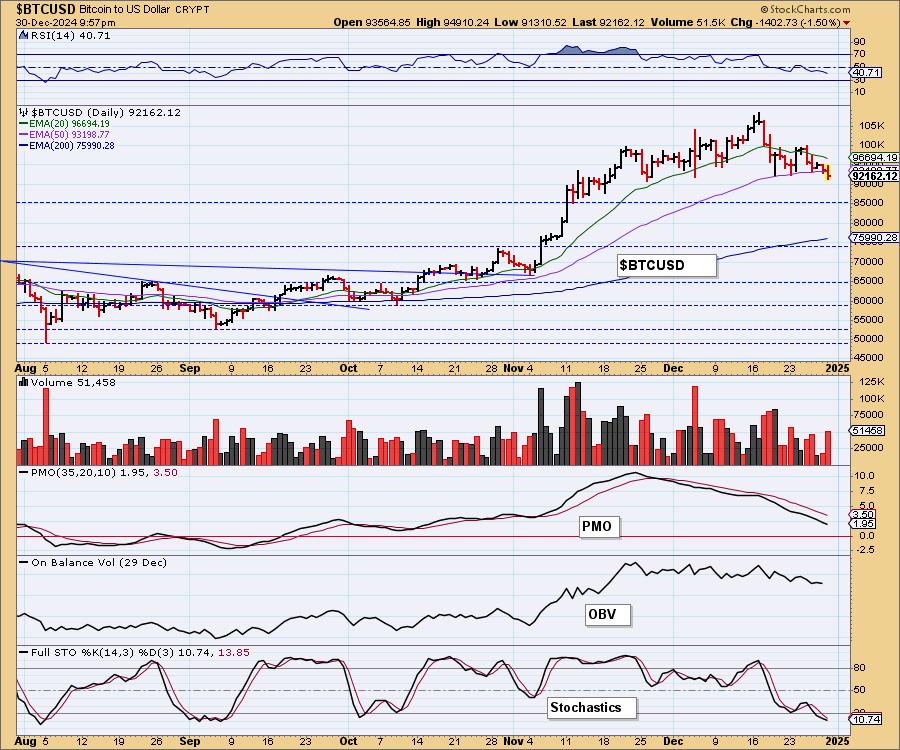
Task: Click the $BTCUSD ticker title
Action: coord(45,9)
